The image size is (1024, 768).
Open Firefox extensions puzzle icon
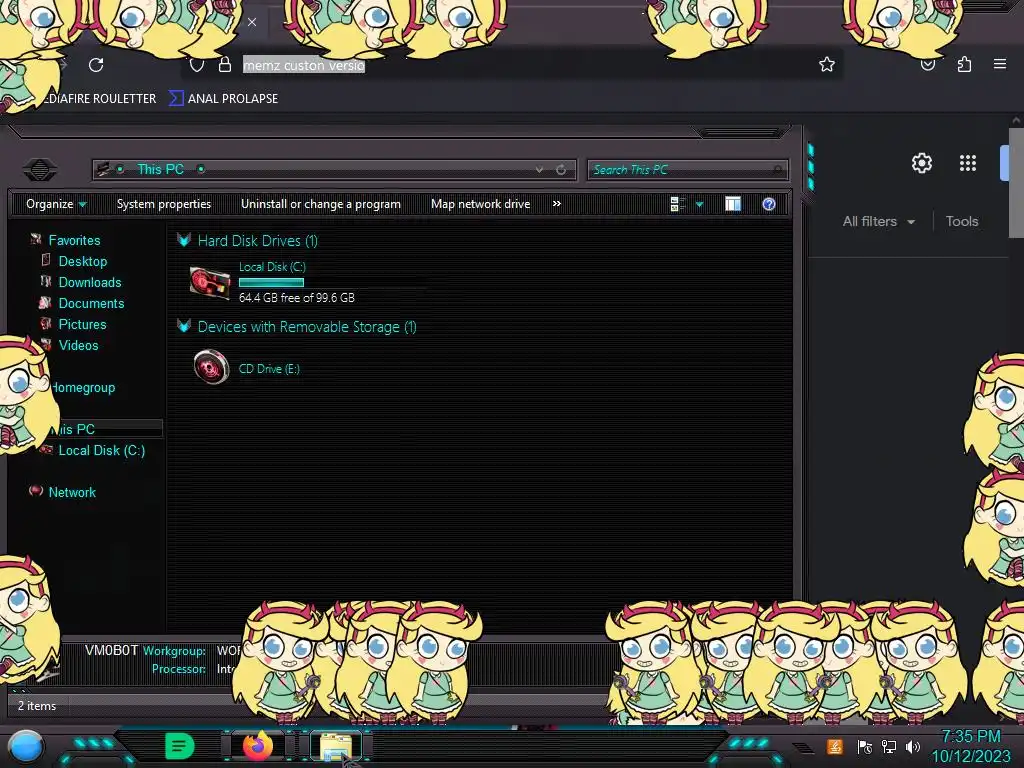point(964,64)
